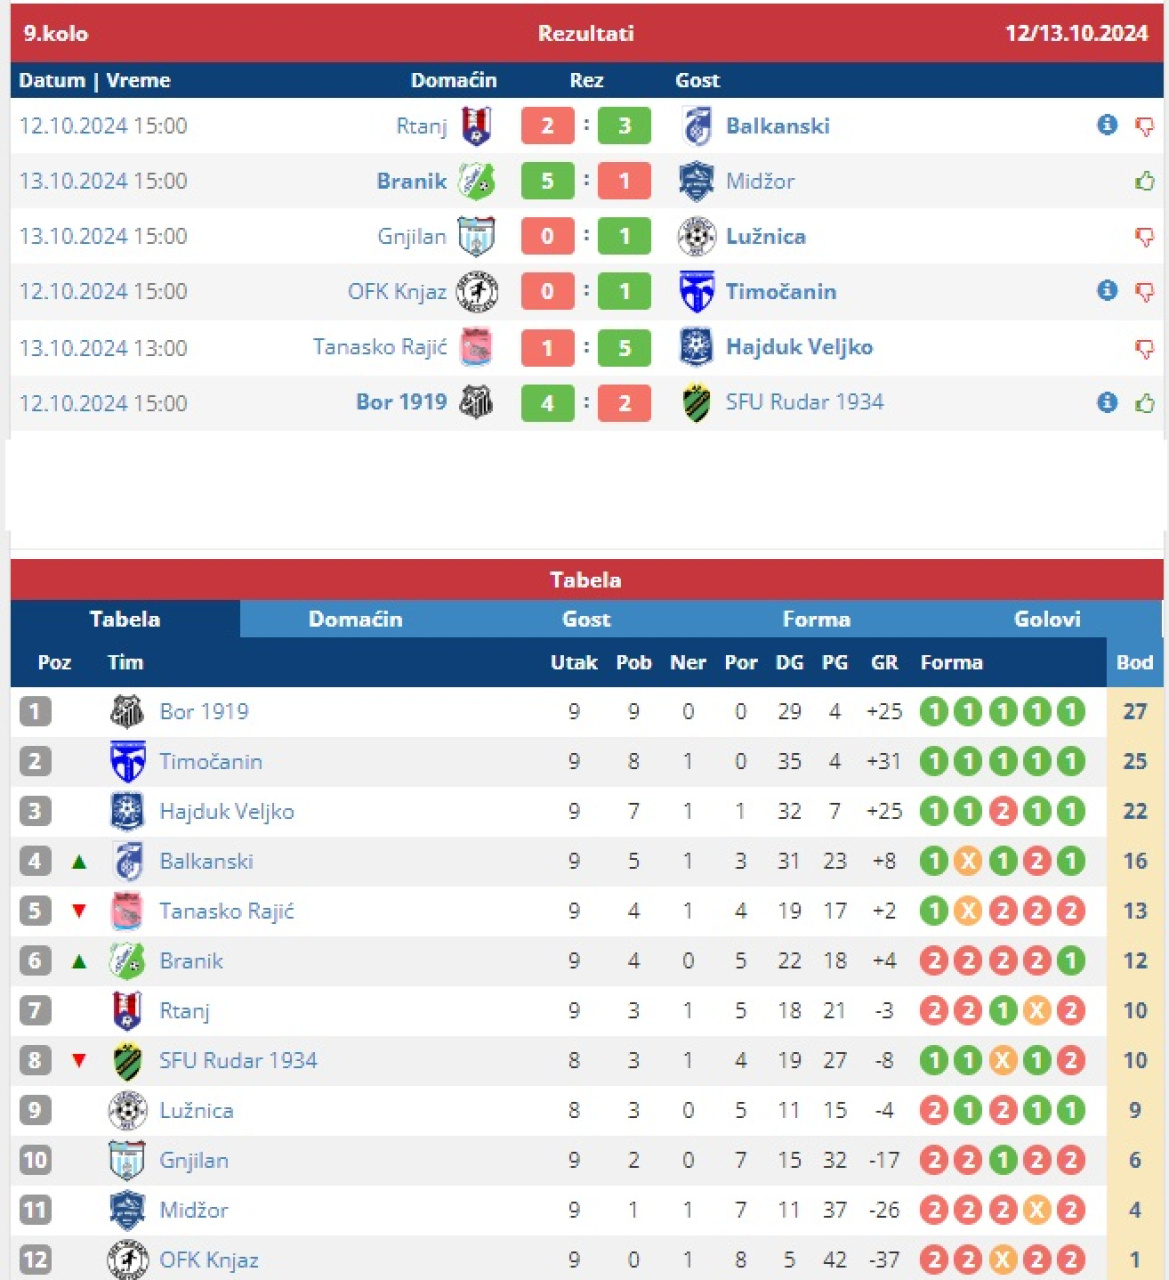Click thumbs-down icon on Tanasko Rajić match row
1169x1280 pixels.
(1144, 348)
